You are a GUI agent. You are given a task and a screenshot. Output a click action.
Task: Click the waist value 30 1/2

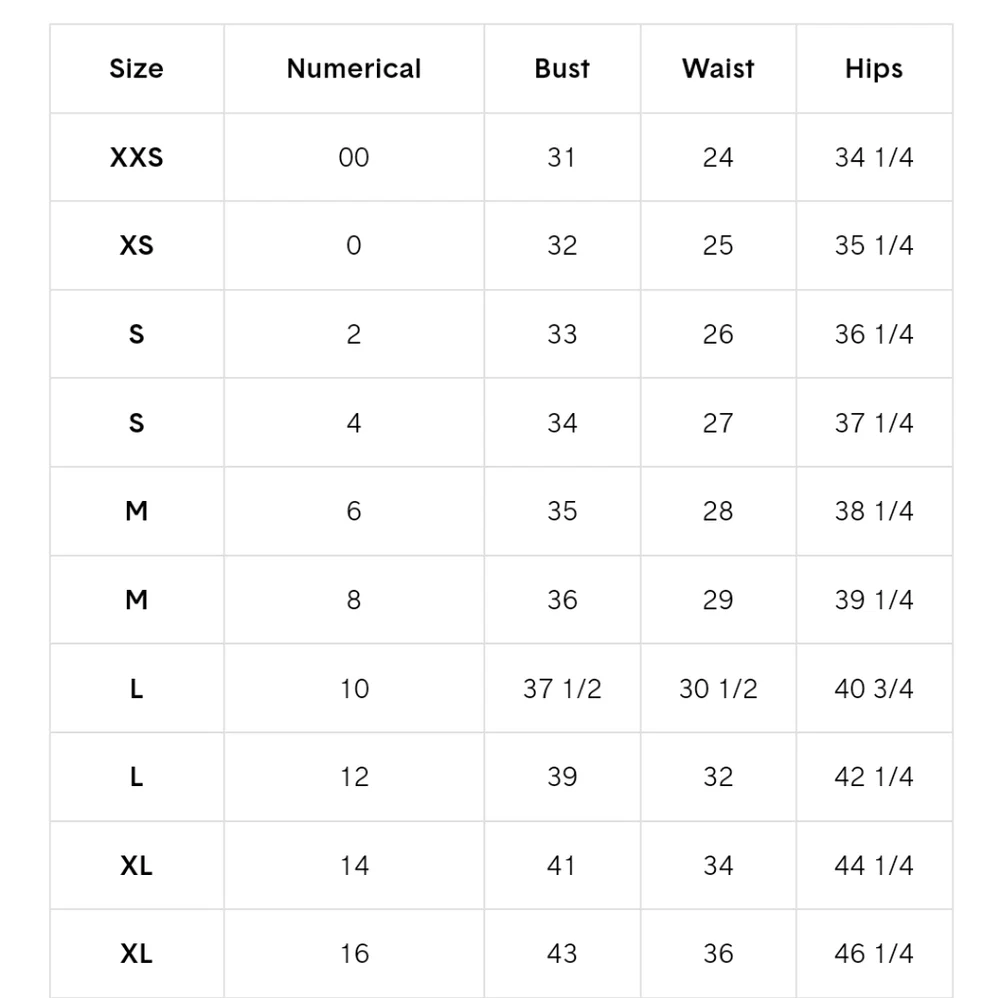tap(718, 689)
